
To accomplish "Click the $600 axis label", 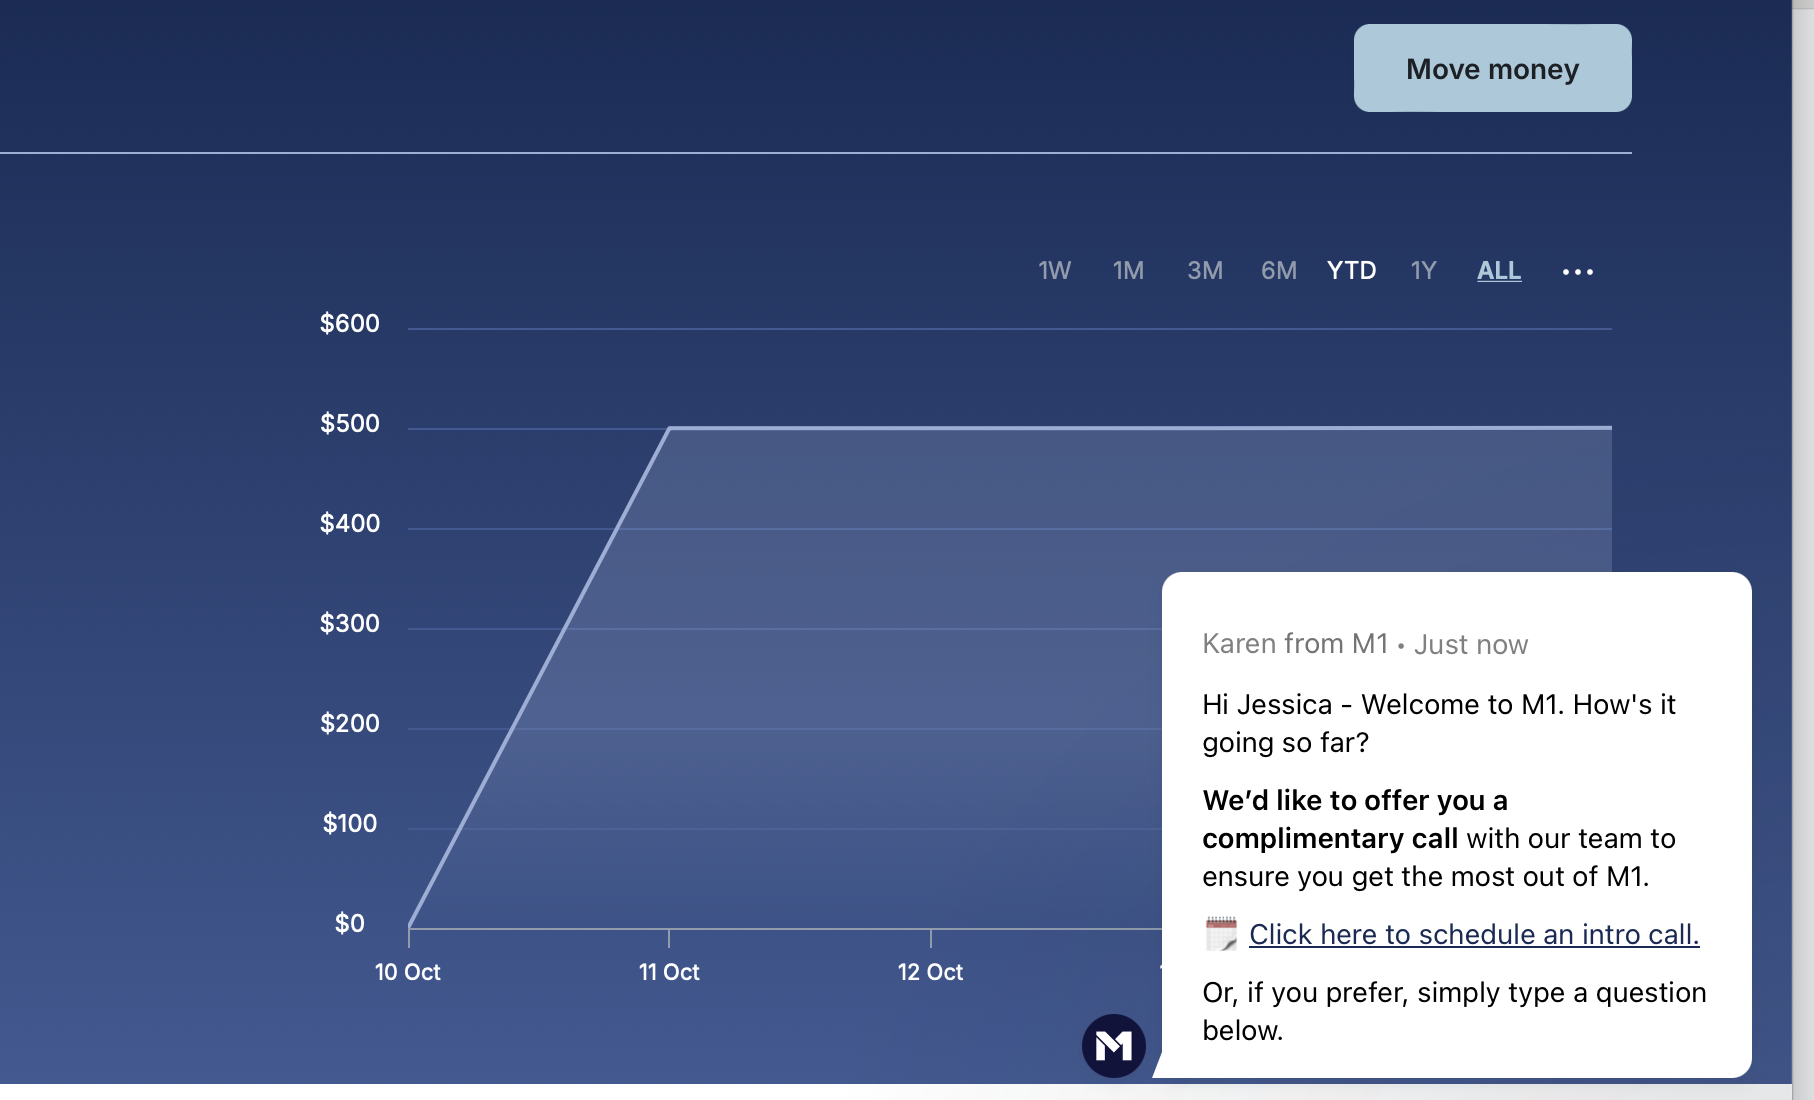I will [x=349, y=323].
